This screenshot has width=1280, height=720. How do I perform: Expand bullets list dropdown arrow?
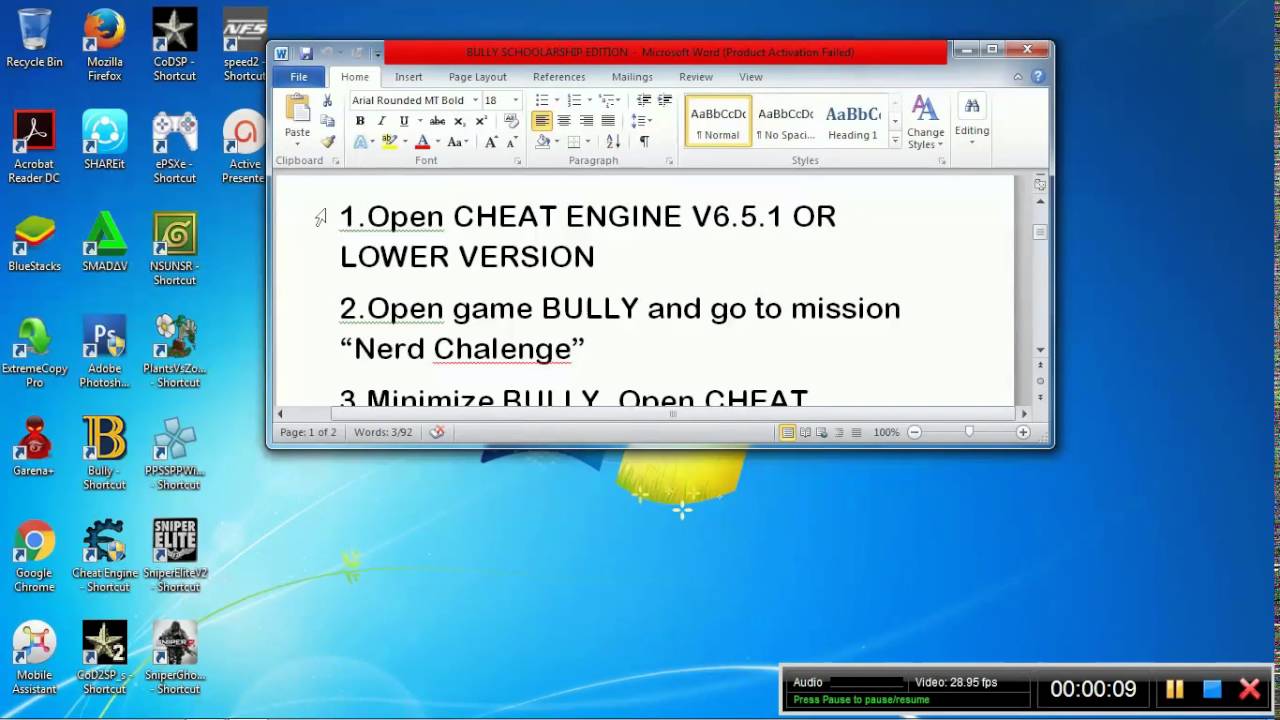pos(556,100)
